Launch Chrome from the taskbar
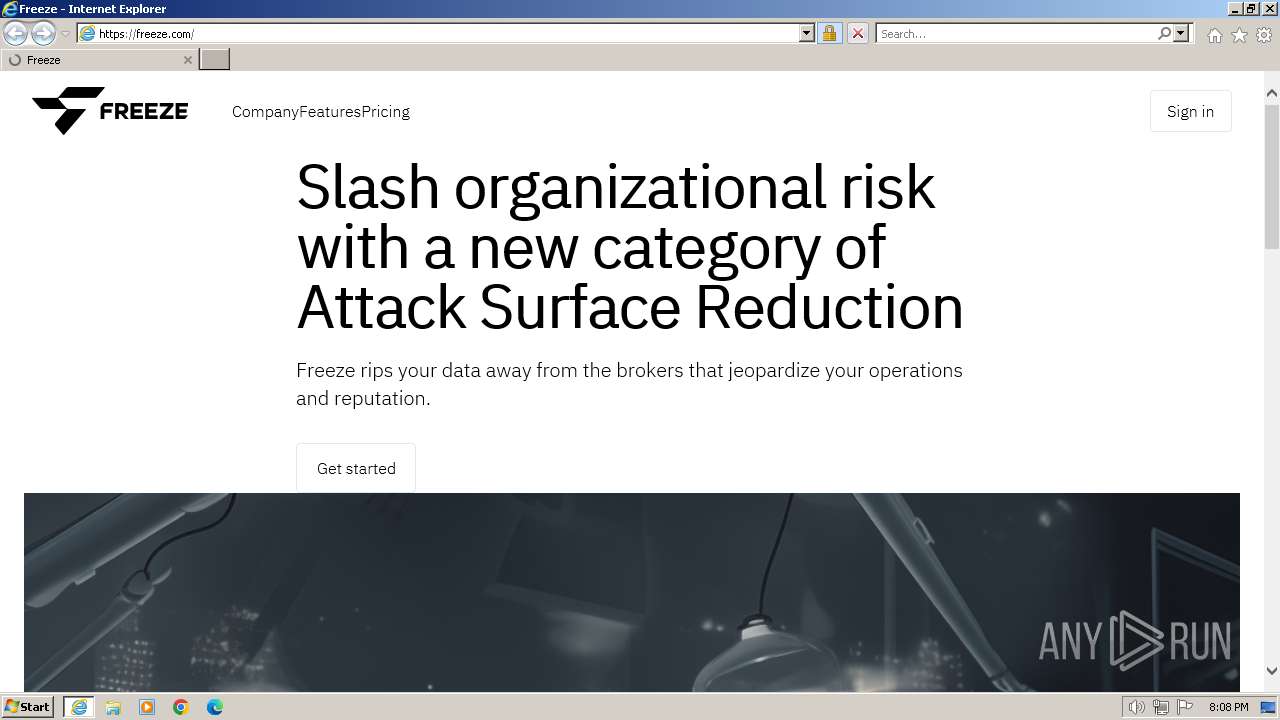 point(181,707)
